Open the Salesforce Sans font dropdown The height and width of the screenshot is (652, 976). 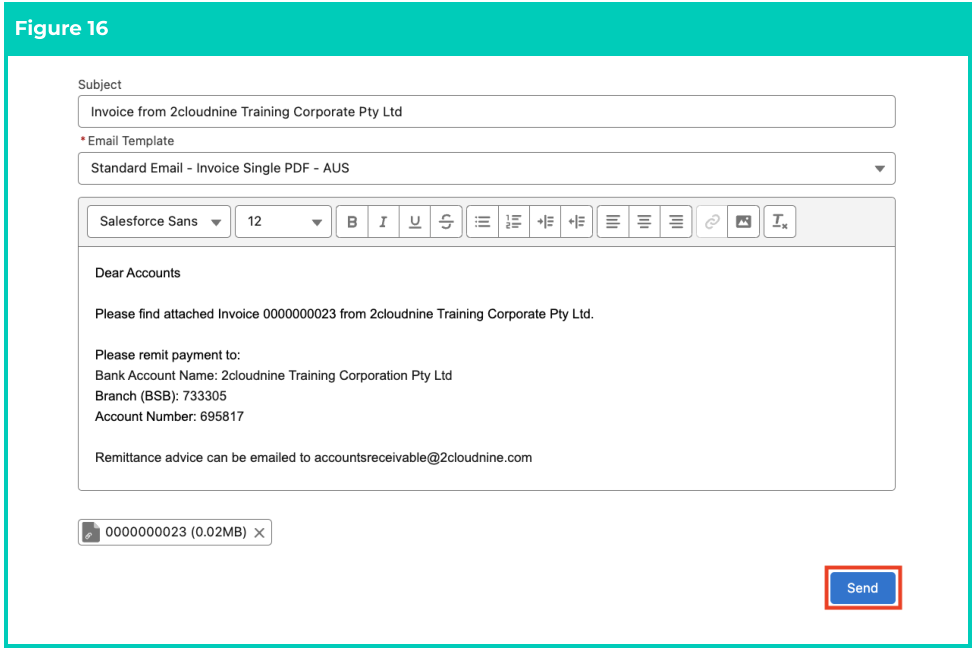(x=159, y=222)
